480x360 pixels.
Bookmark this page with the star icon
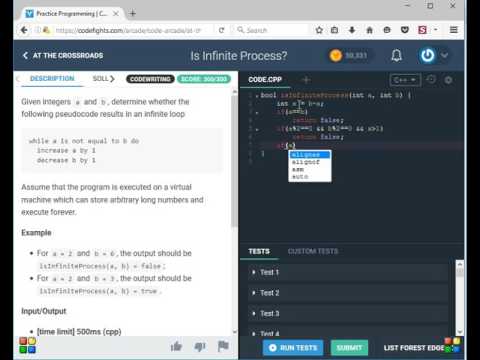point(319,30)
